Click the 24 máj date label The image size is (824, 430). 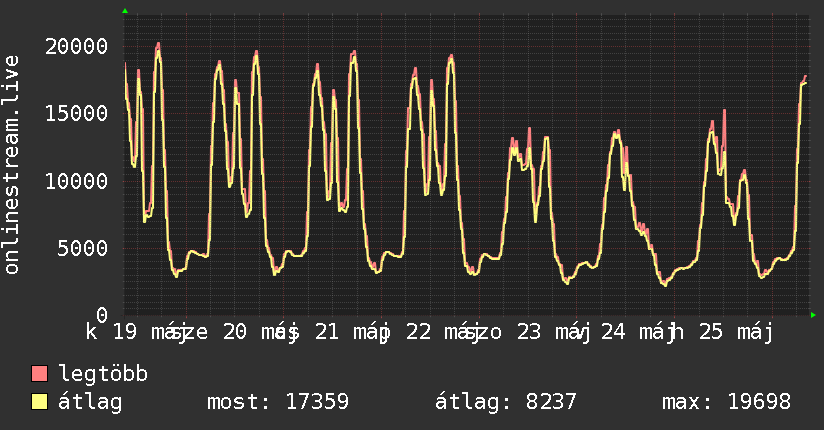[638, 333]
